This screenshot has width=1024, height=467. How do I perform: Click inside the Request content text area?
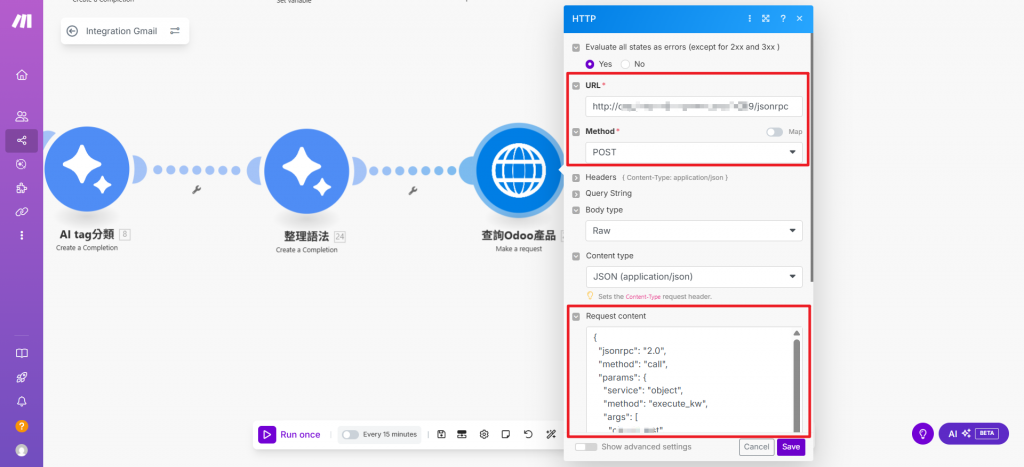(x=688, y=380)
